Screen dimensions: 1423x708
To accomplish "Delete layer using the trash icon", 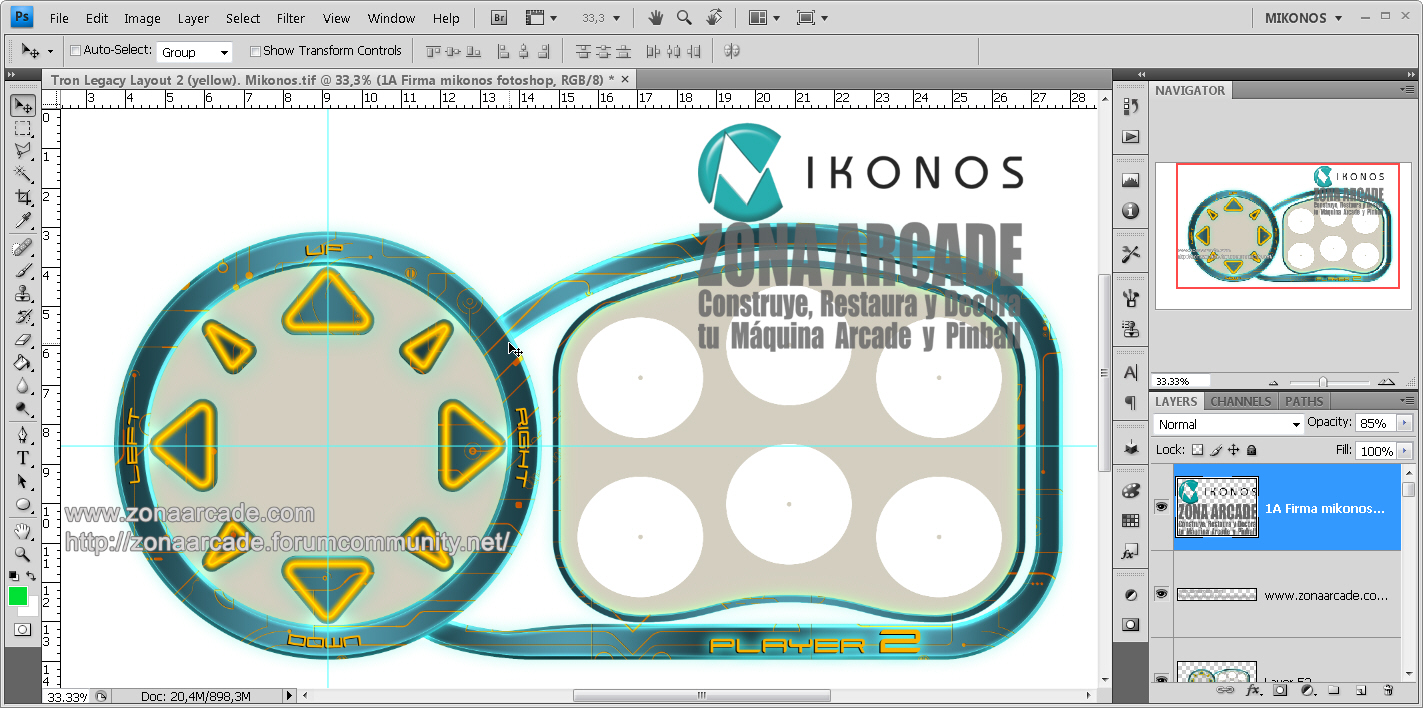I will 1387,690.
